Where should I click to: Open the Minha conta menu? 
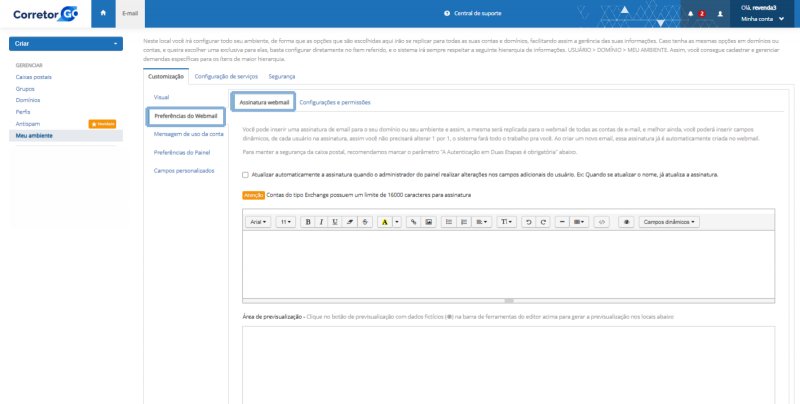tap(762, 19)
